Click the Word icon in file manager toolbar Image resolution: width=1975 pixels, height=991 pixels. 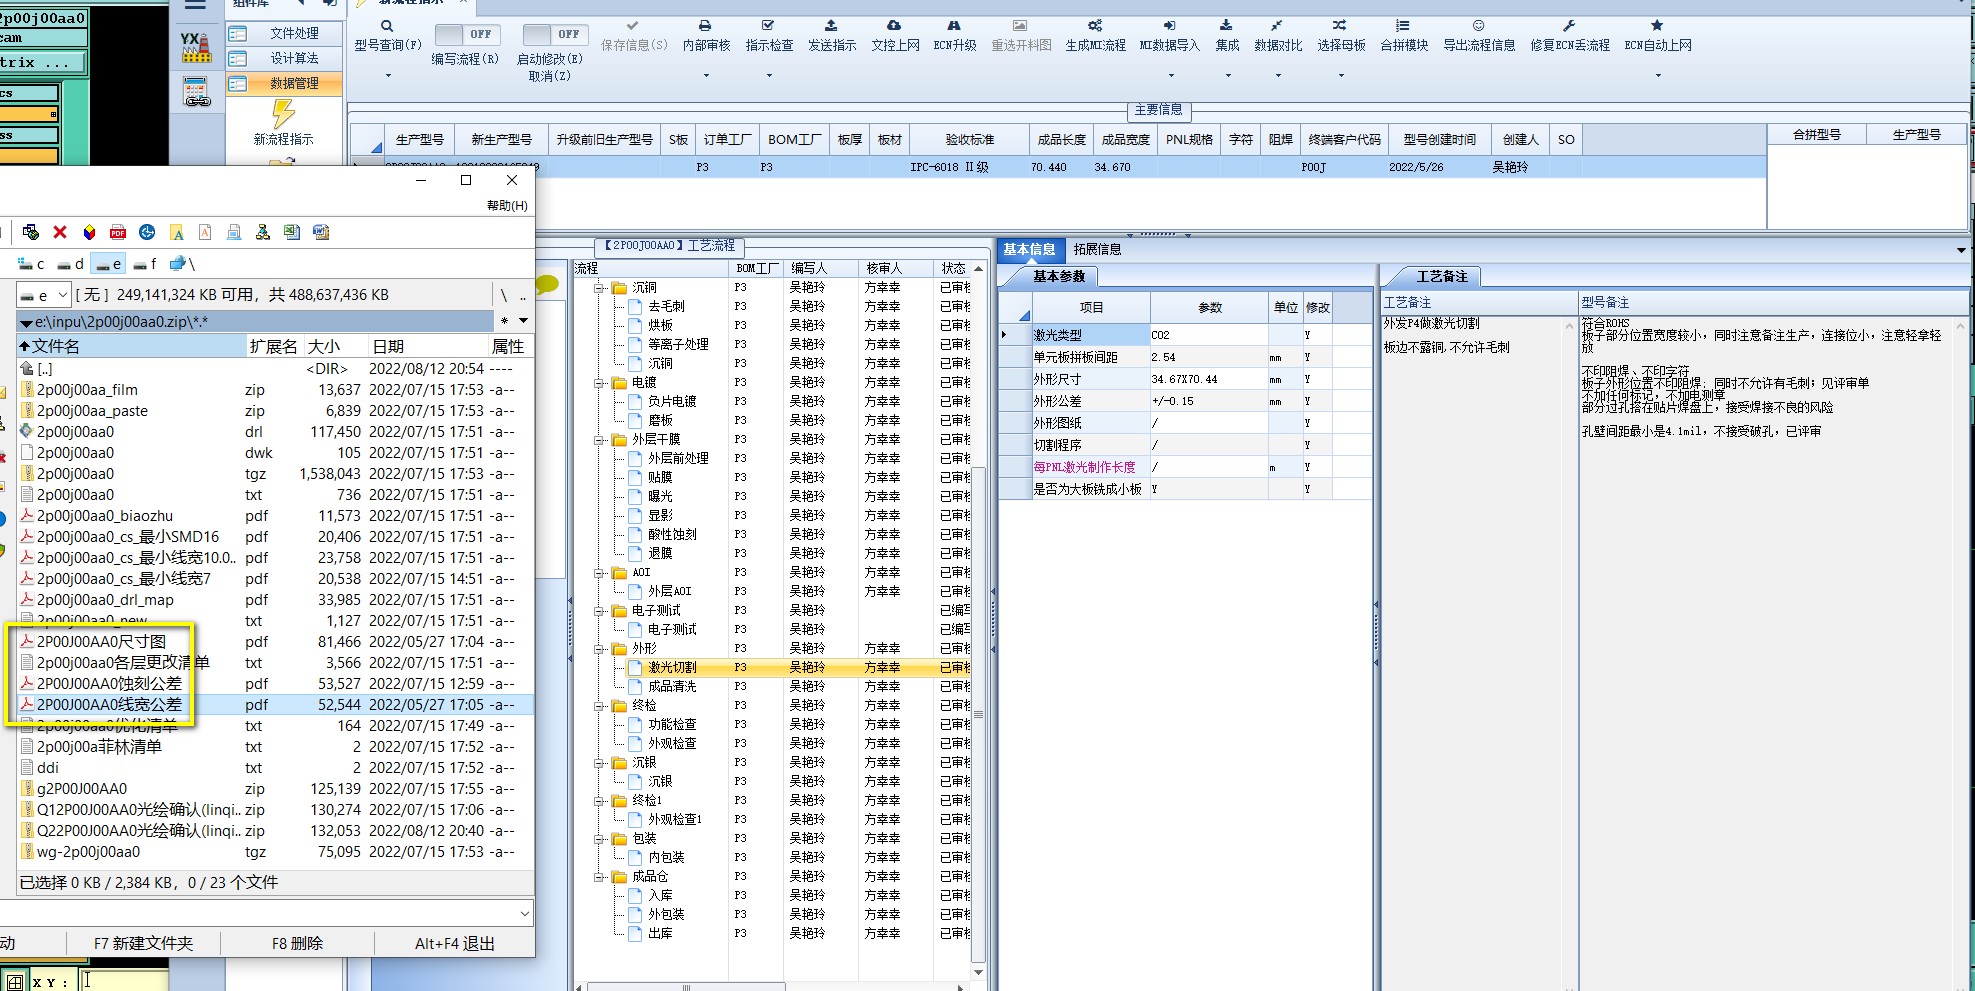point(321,232)
